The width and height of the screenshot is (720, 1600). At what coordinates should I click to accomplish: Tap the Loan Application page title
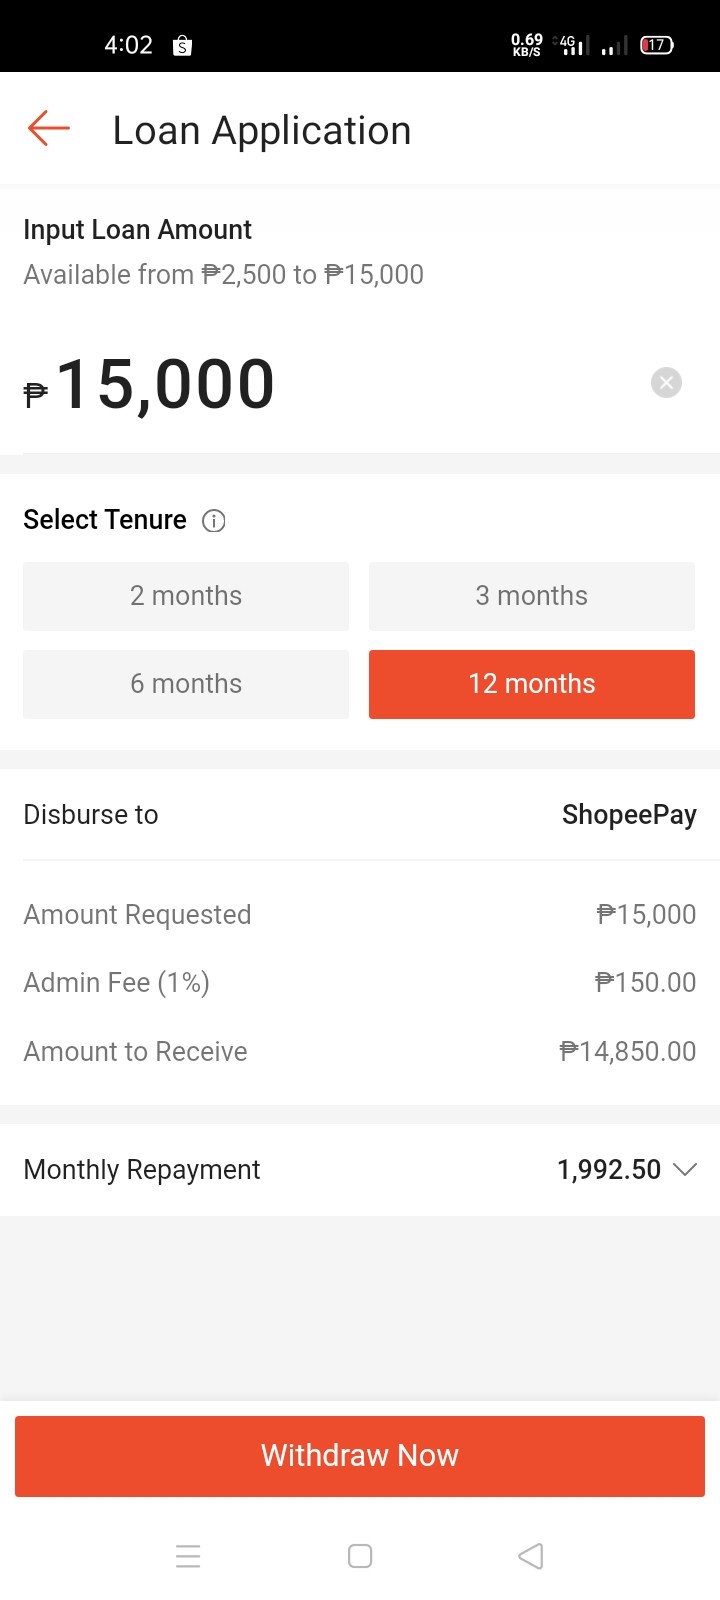(x=262, y=131)
